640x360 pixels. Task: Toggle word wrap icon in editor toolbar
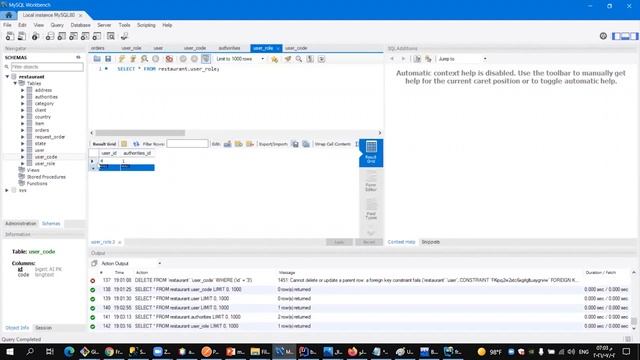pos(322,59)
